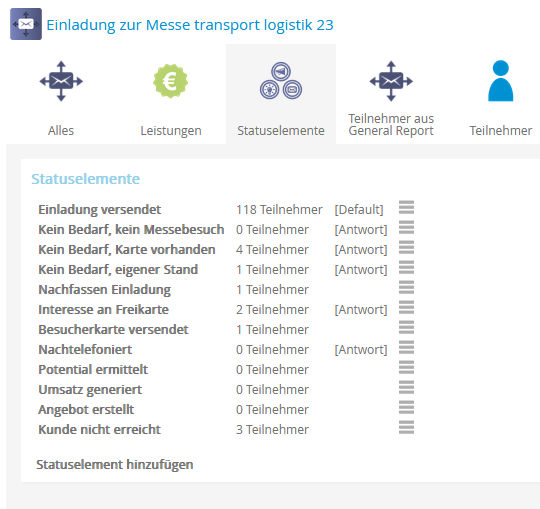Open the Interesse an Freikarte status element
This screenshot has height=509, width=540.
[103, 310]
